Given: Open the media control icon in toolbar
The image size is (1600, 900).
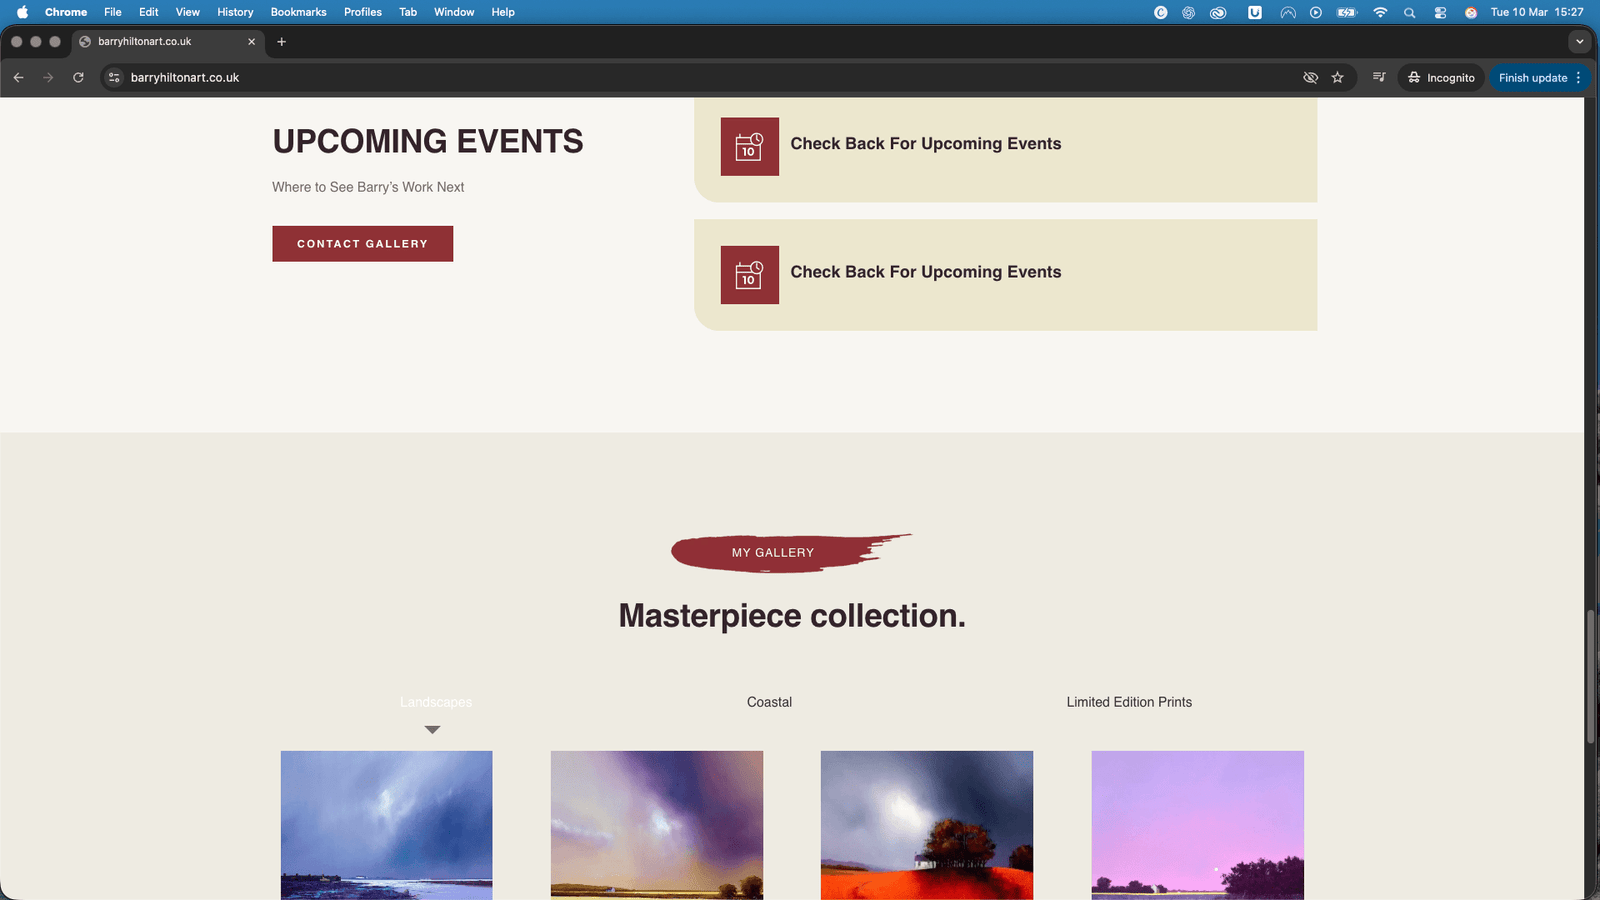Looking at the screenshot, I should (x=1379, y=78).
